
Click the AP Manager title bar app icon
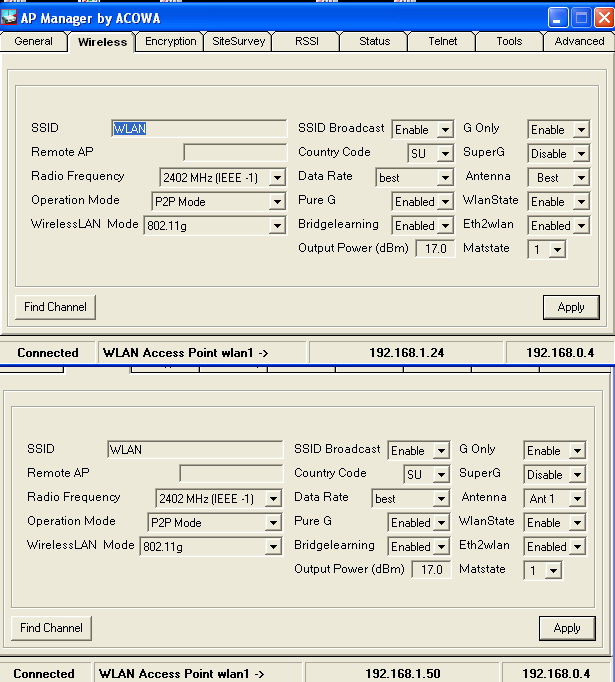coord(8,17)
